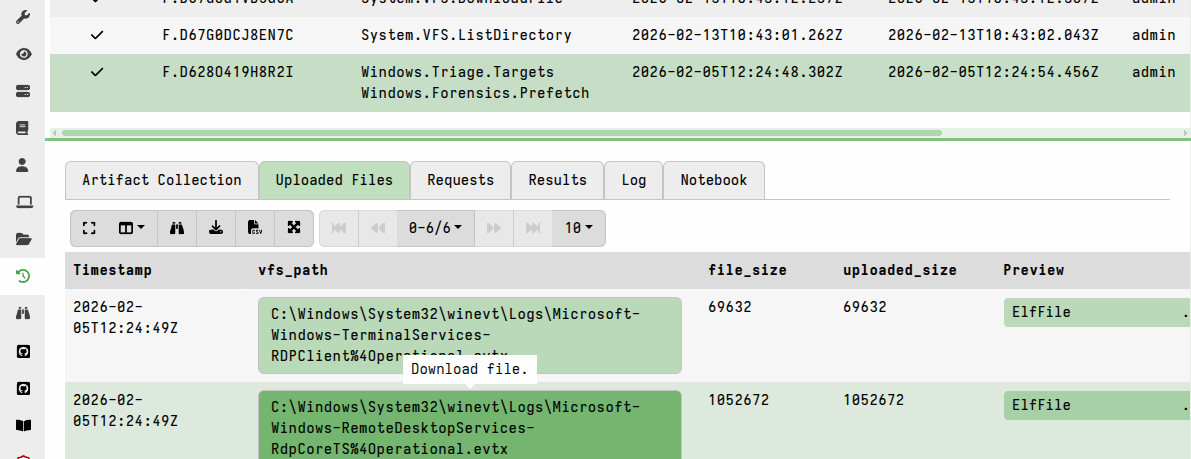The width and height of the screenshot is (1191, 459).
Task: Toggle fullscreen with the bracket corners icon
Action: pyautogui.click(x=89, y=228)
